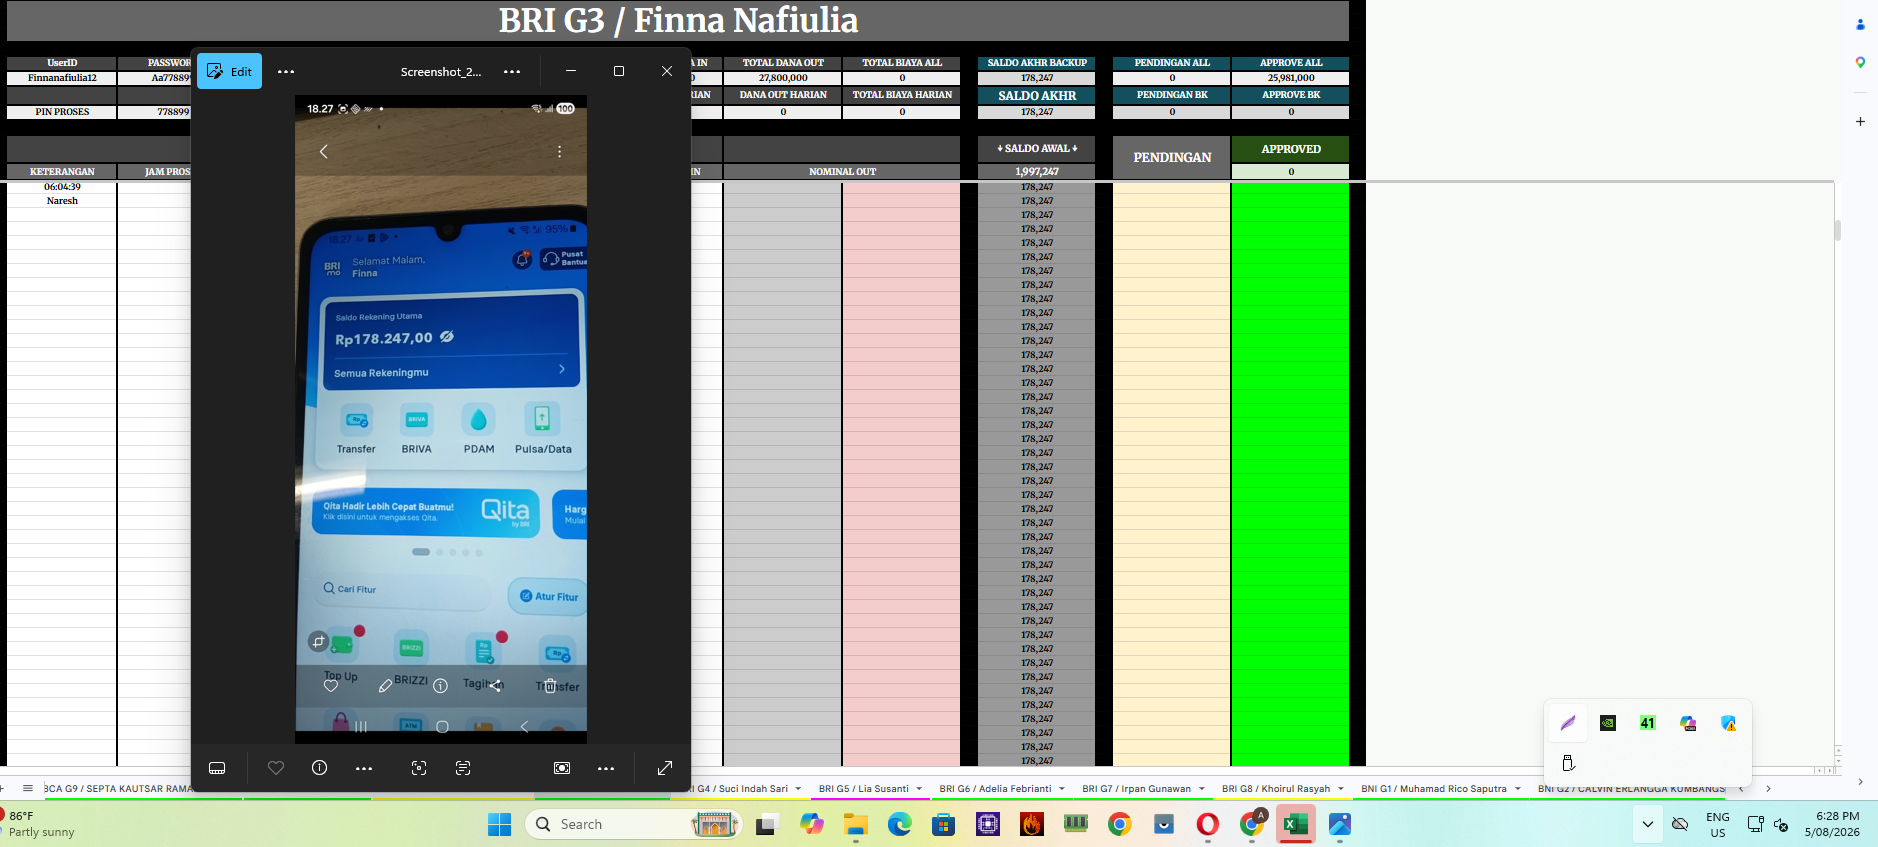Open dropdown arrow on Adelia Febrianti tab

pos(1062,789)
